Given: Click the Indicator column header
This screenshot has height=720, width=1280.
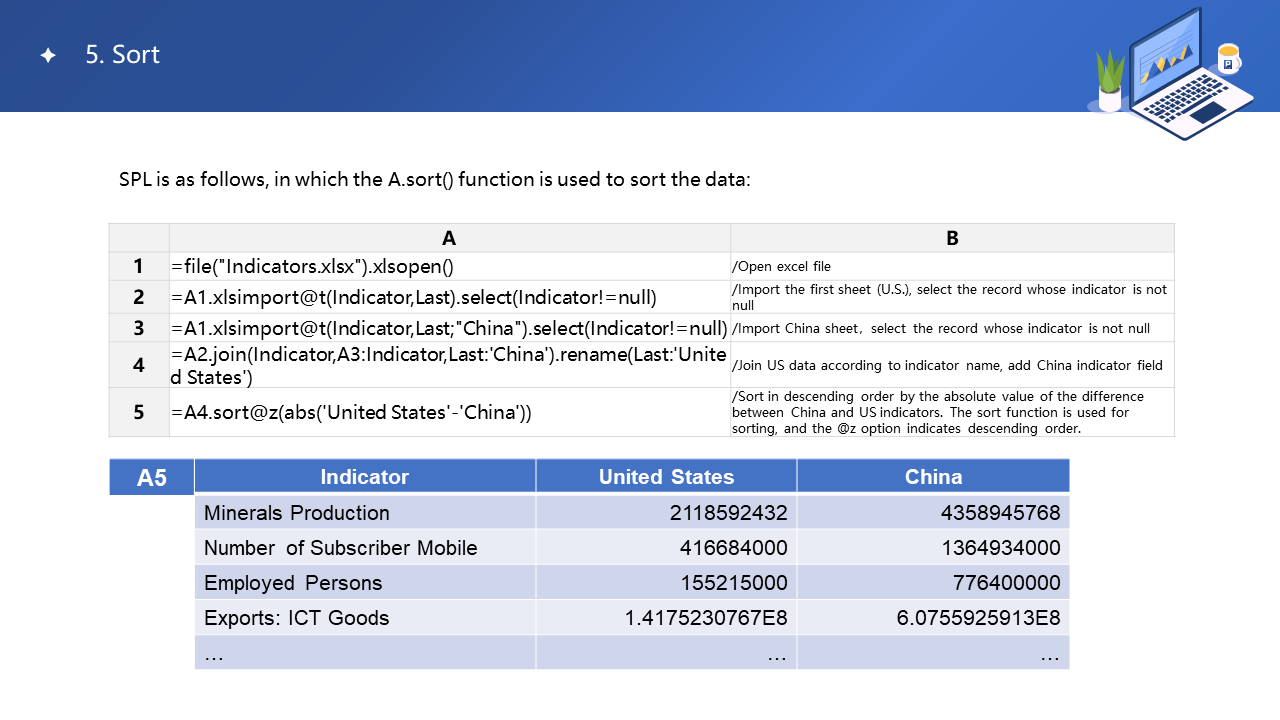Looking at the screenshot, I should click(365, 477).
